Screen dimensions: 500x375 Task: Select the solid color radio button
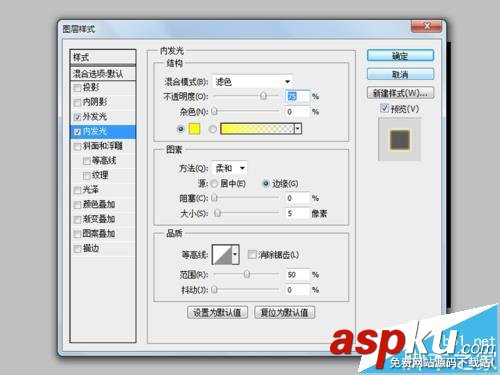pyautogui.click(x=181, y=129)
